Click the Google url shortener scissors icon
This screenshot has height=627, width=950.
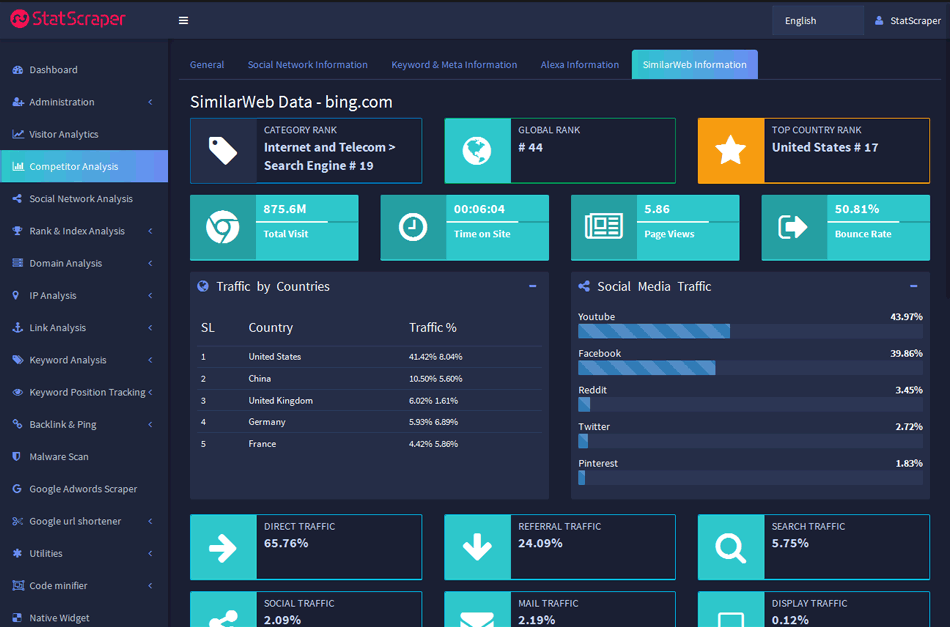pyautogui.click(x=18, y=521)
